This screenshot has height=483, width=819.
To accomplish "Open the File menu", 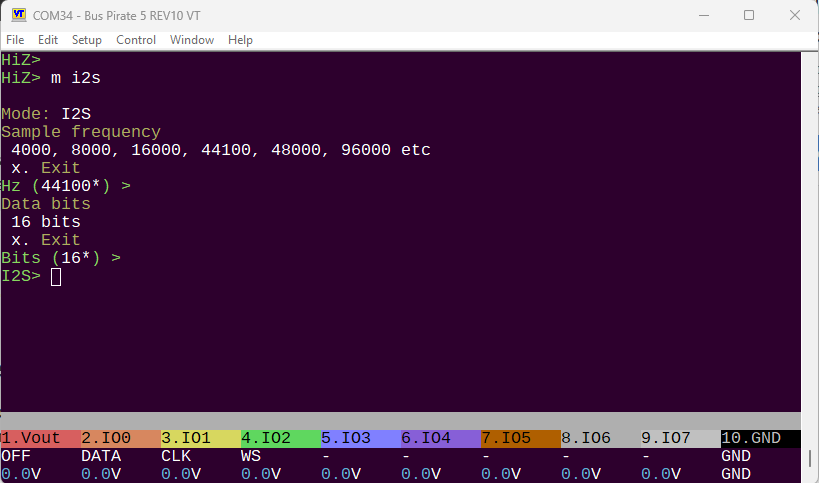I will click(x=15, y=40).
